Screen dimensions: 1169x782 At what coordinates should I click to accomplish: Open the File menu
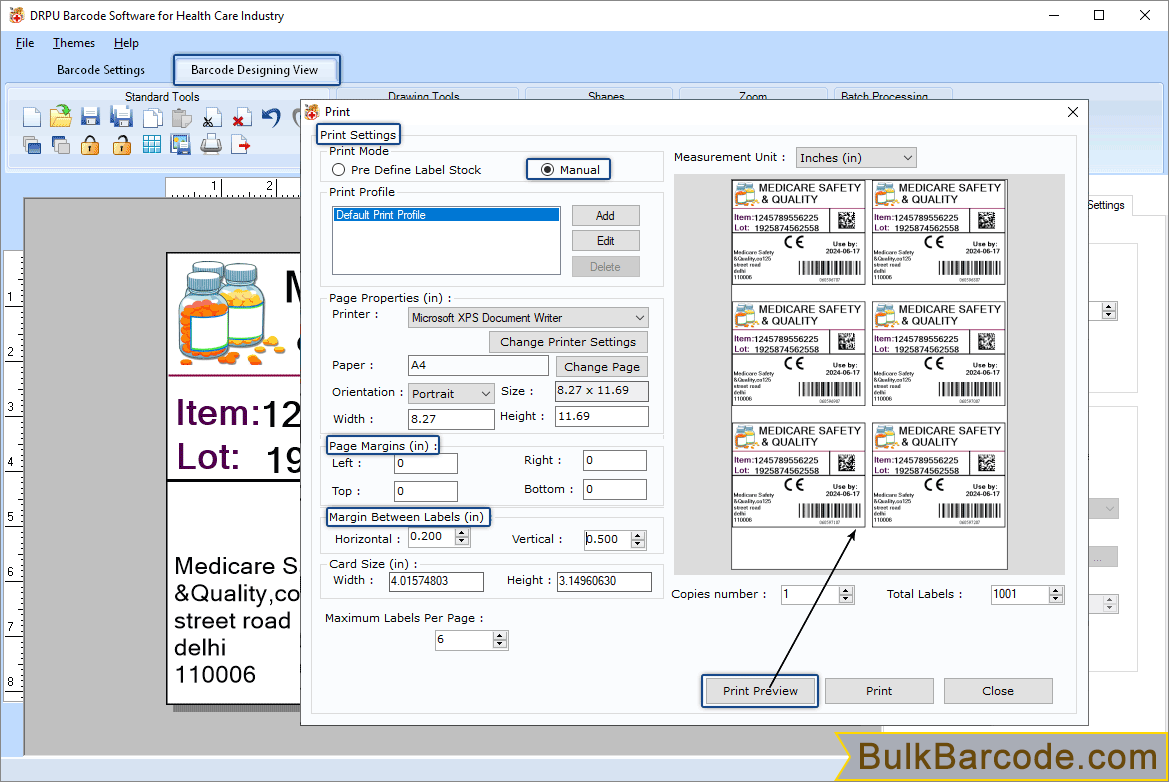pos(25,43)
